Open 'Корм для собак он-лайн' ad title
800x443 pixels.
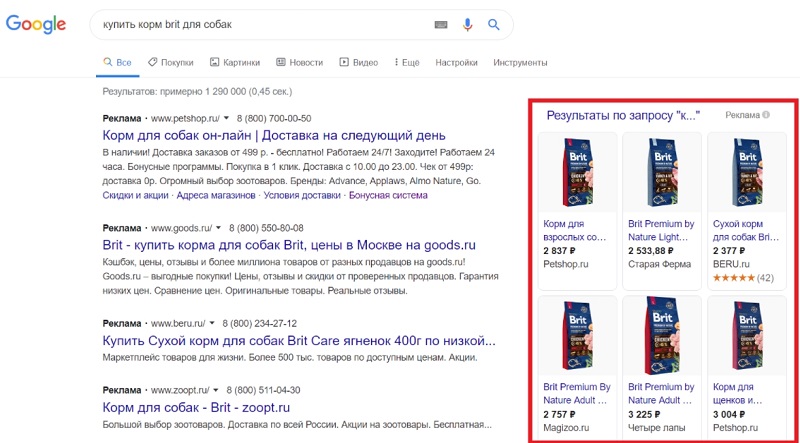(x=274, y=135)
